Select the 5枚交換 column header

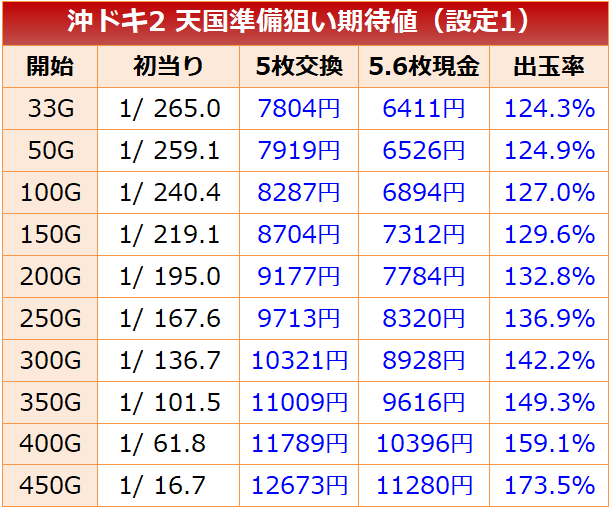point(299,66)
